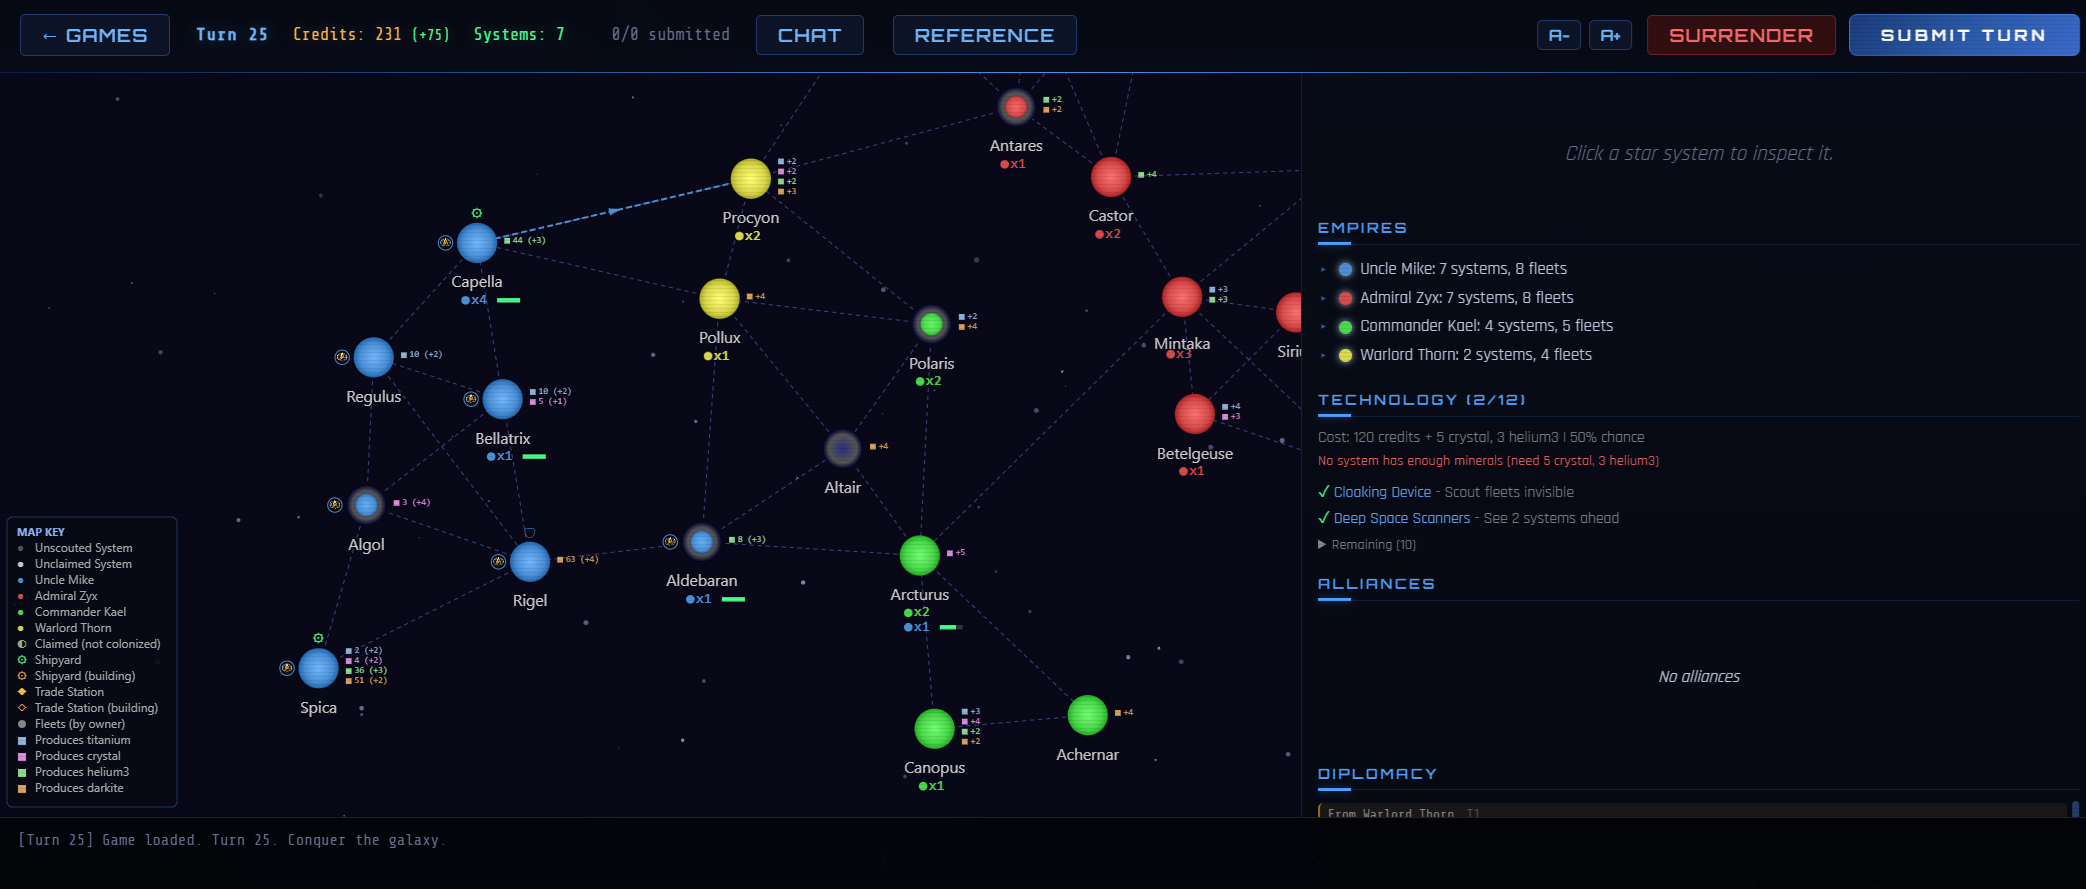The width and height of the screenshot is (2086, 889).
Task: Click the Bellatrix x1 fleet indicator
Action: (500, 456)
